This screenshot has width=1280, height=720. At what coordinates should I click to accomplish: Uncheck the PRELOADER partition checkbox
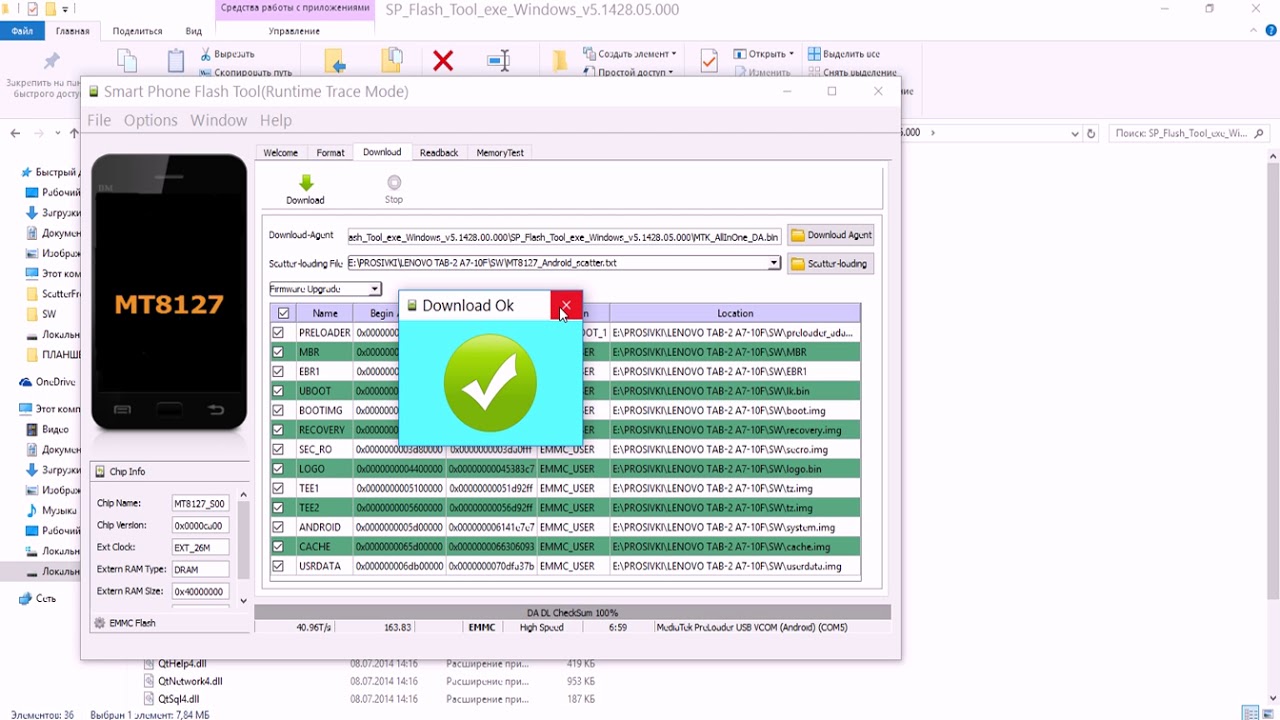278,332
